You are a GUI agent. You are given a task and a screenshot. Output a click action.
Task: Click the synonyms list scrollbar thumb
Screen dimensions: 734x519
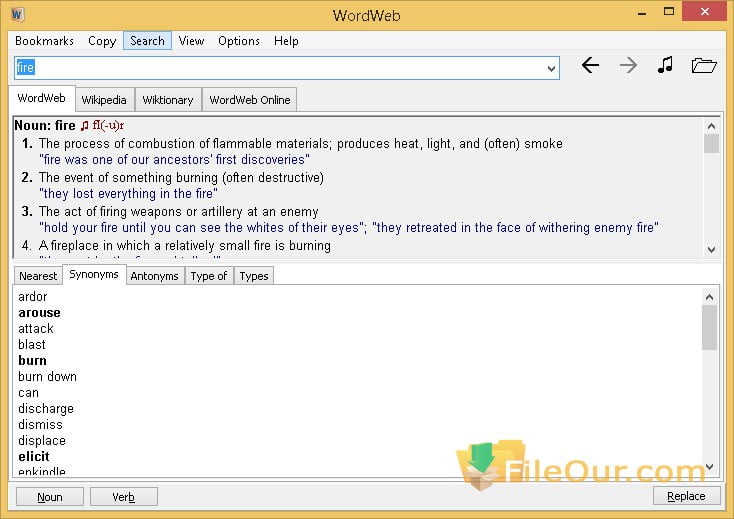tap(710, 328)
